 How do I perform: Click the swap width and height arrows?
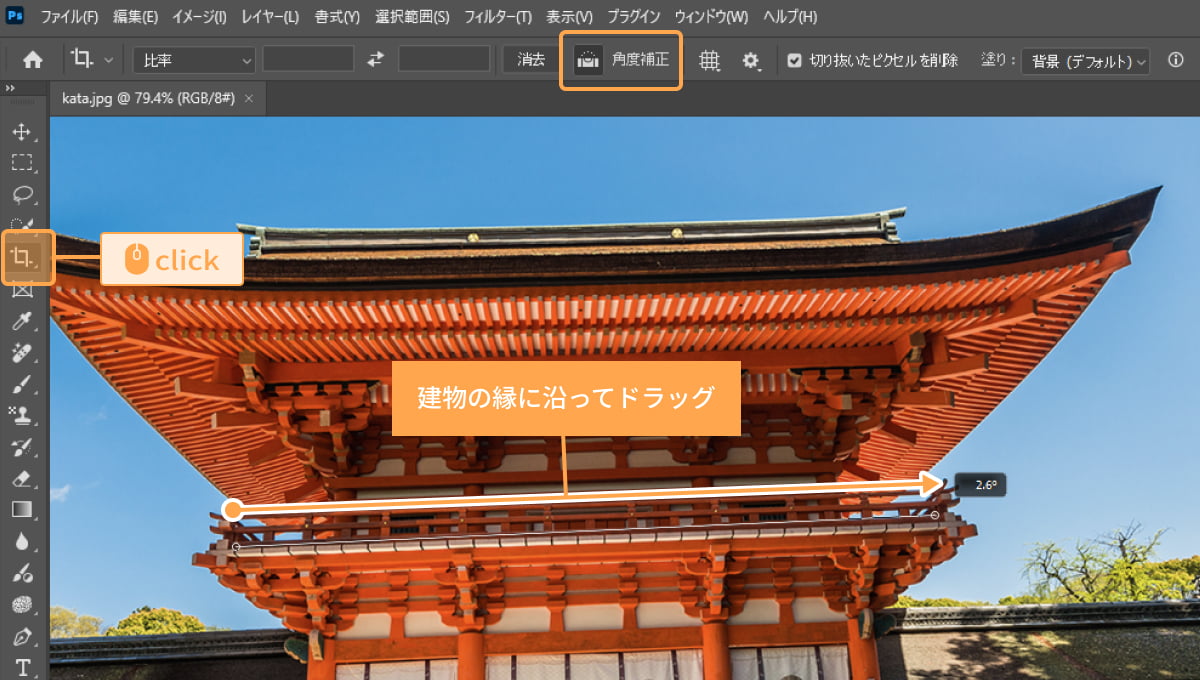click(x=374, y=60)
